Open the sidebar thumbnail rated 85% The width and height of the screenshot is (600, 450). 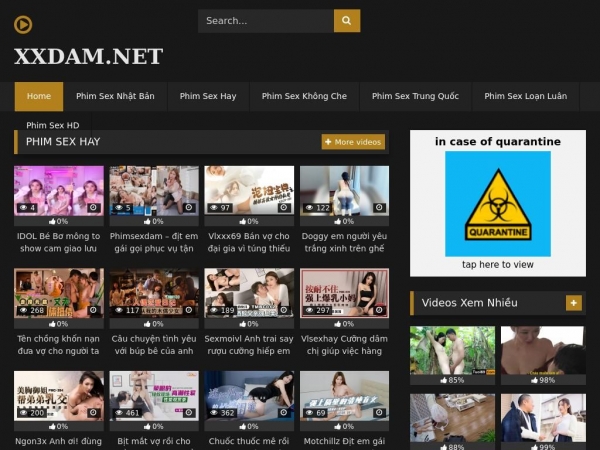coord(452,350)
